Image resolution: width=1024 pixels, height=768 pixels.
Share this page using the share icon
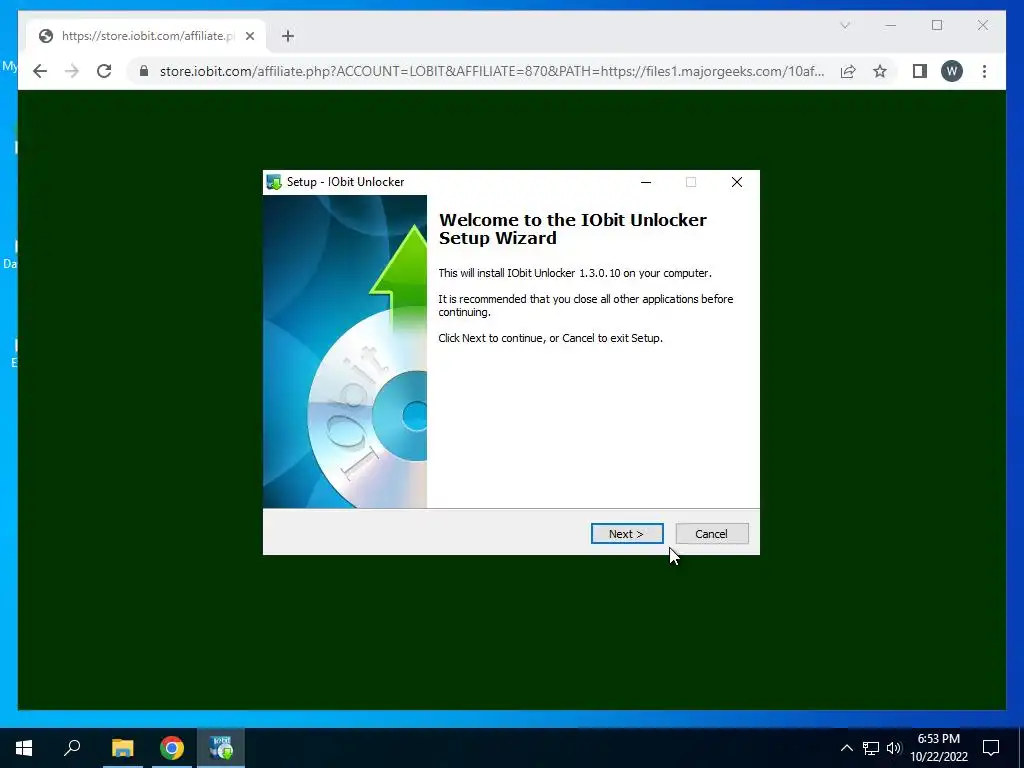point(848,71)
